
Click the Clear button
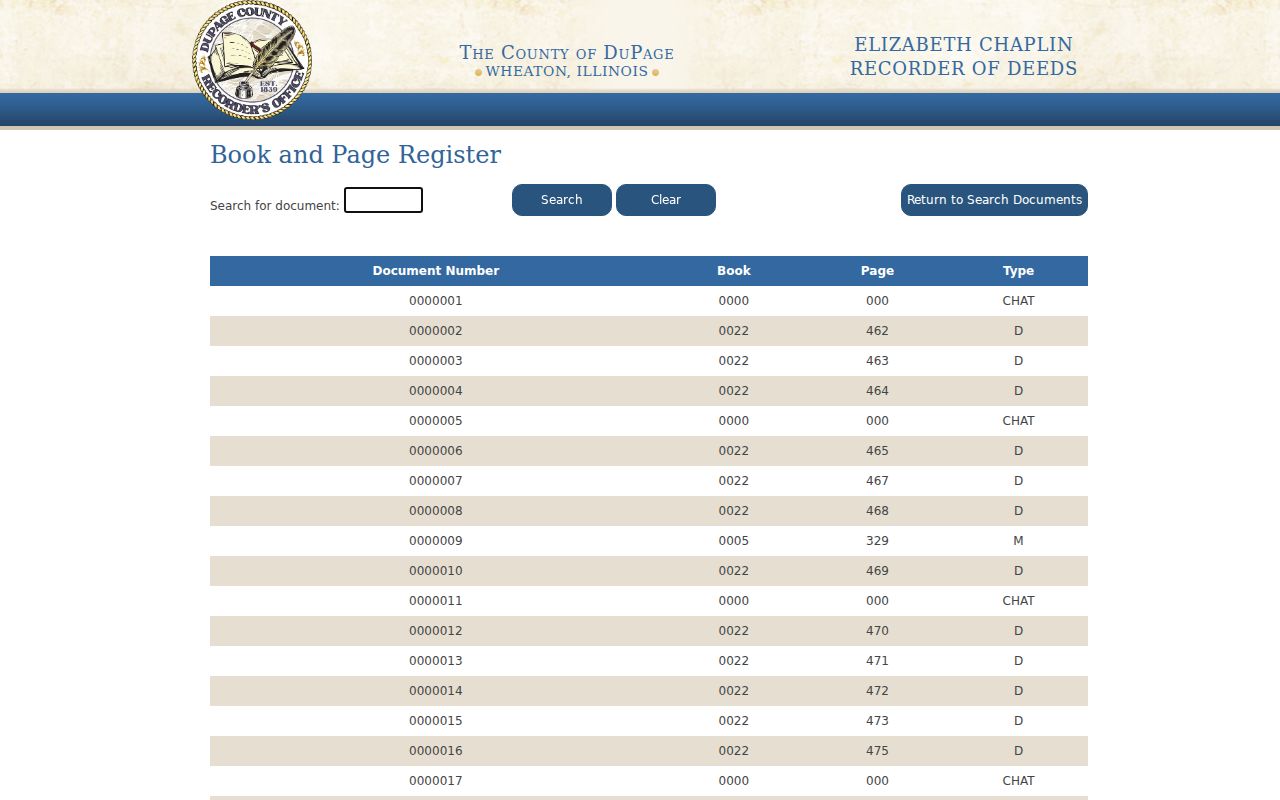coord(666,200)
